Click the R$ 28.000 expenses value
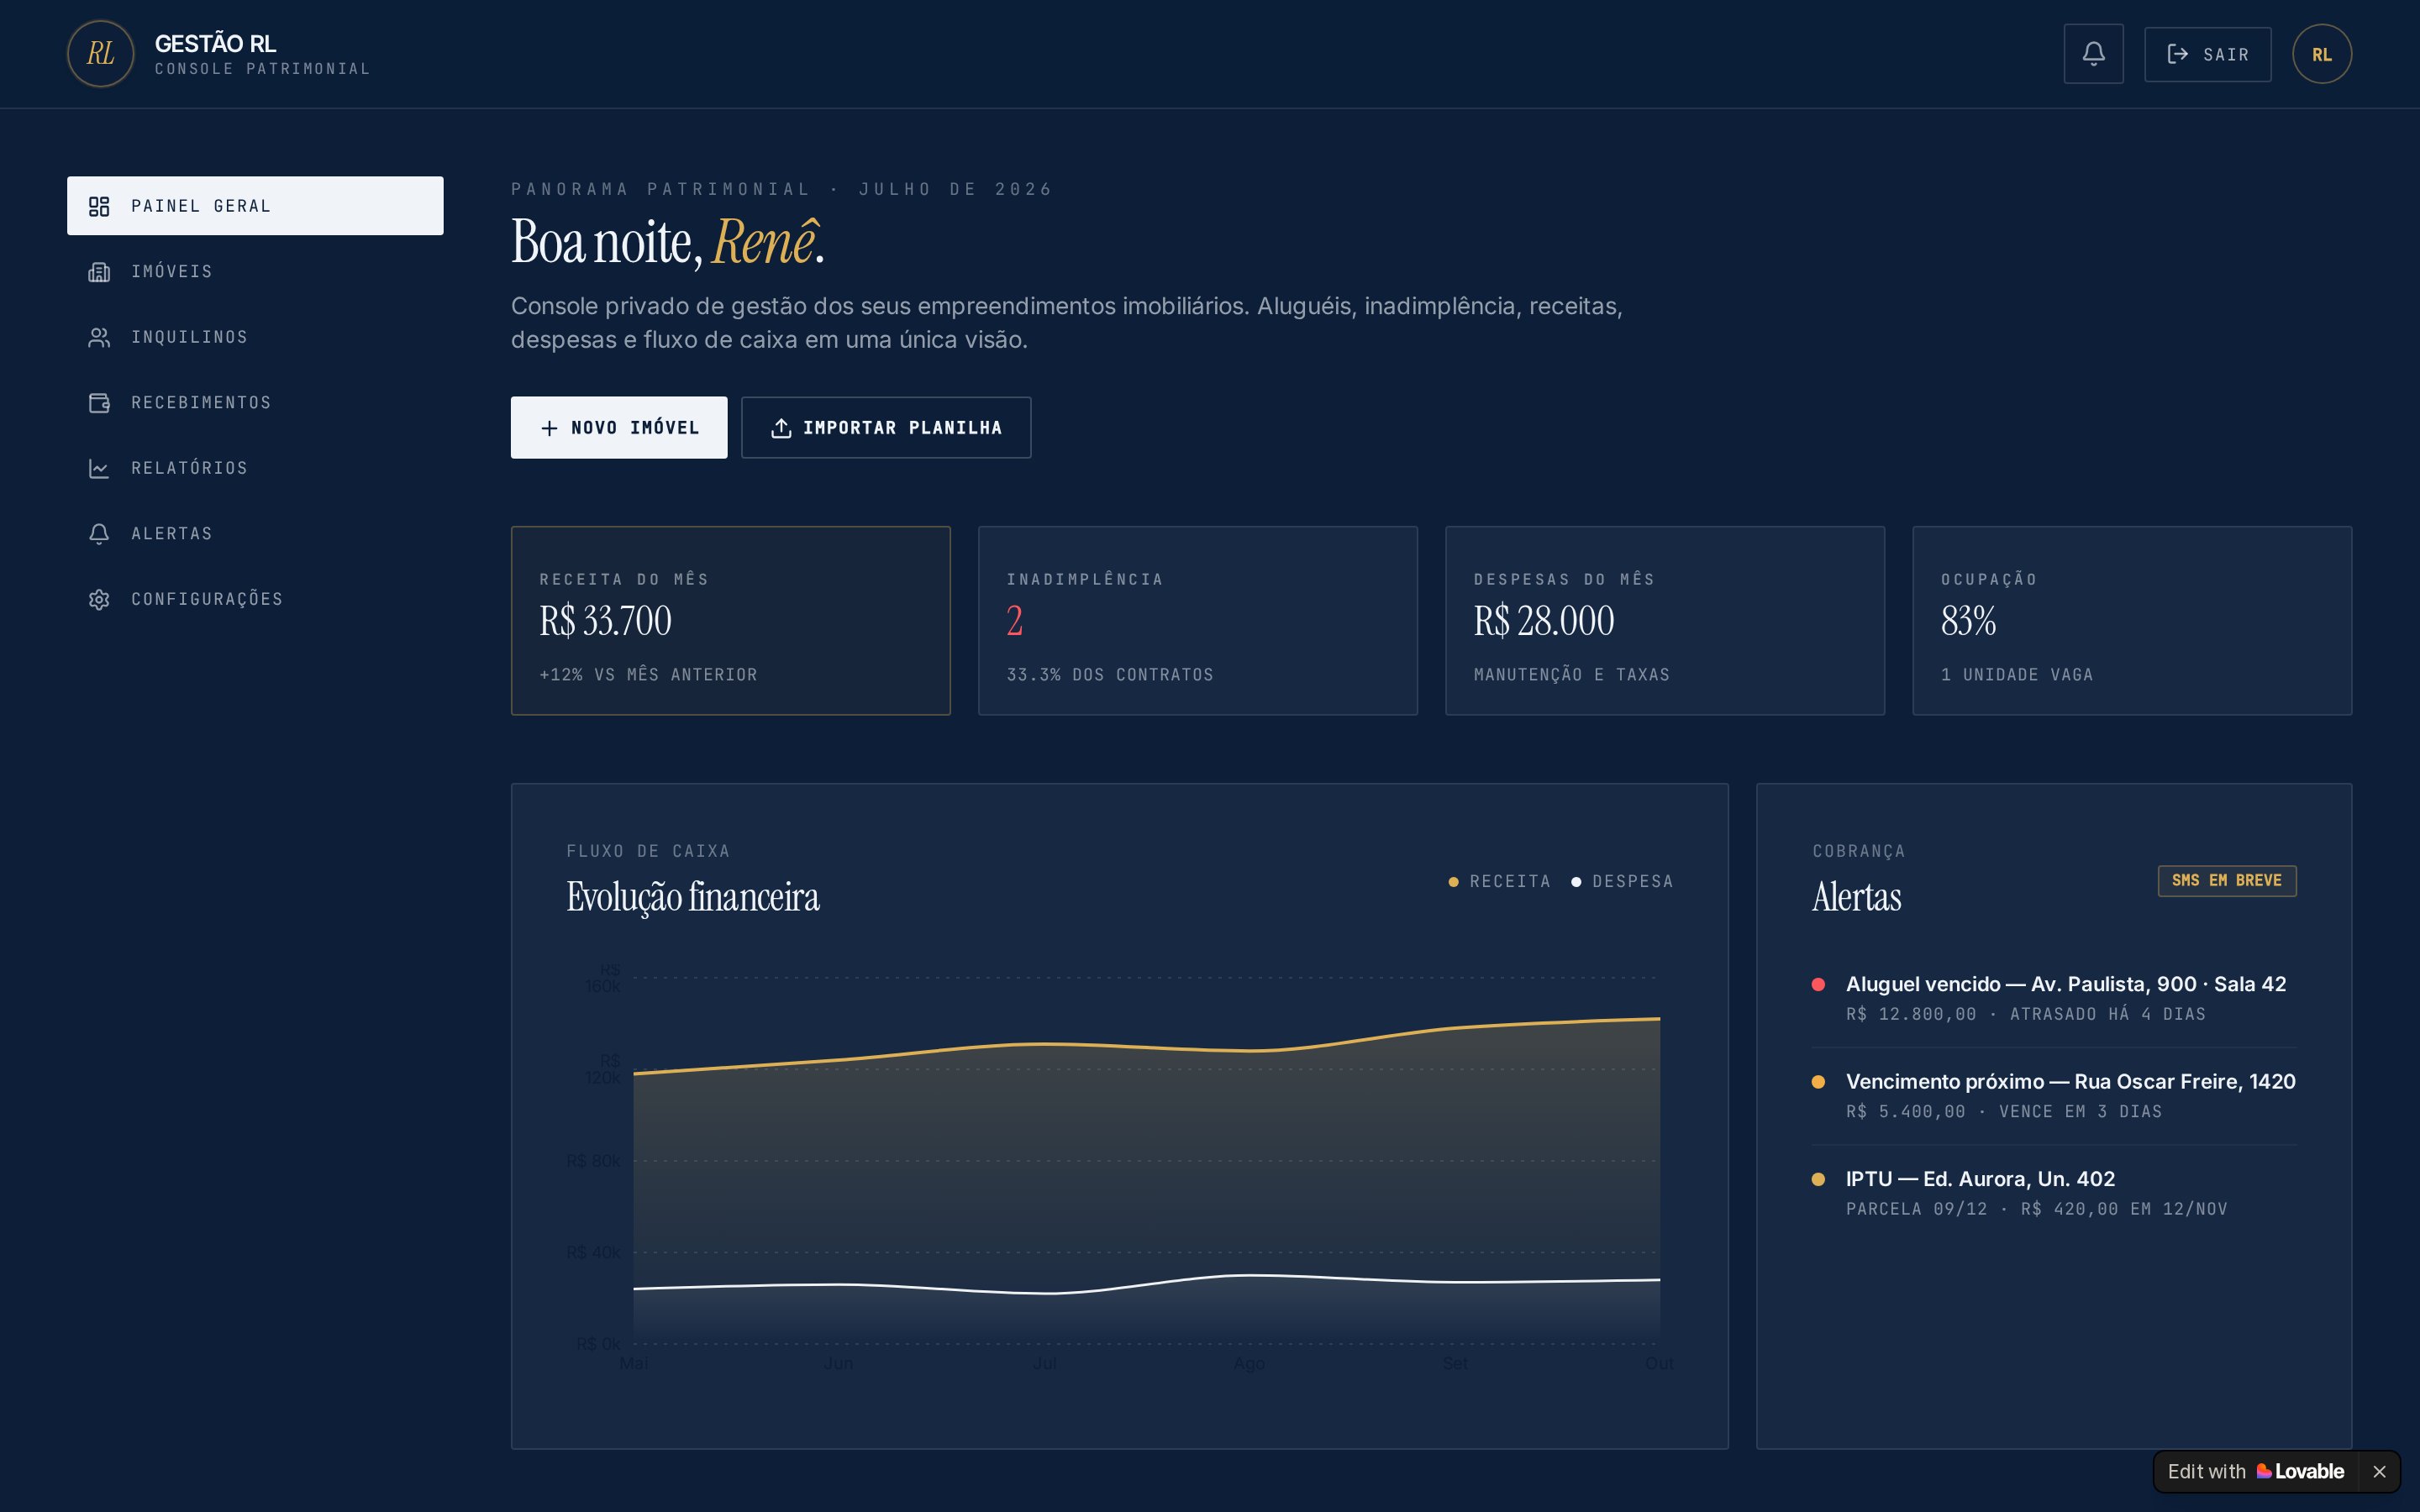The image size is (2420, 1512). click(x=1543, y=621)
